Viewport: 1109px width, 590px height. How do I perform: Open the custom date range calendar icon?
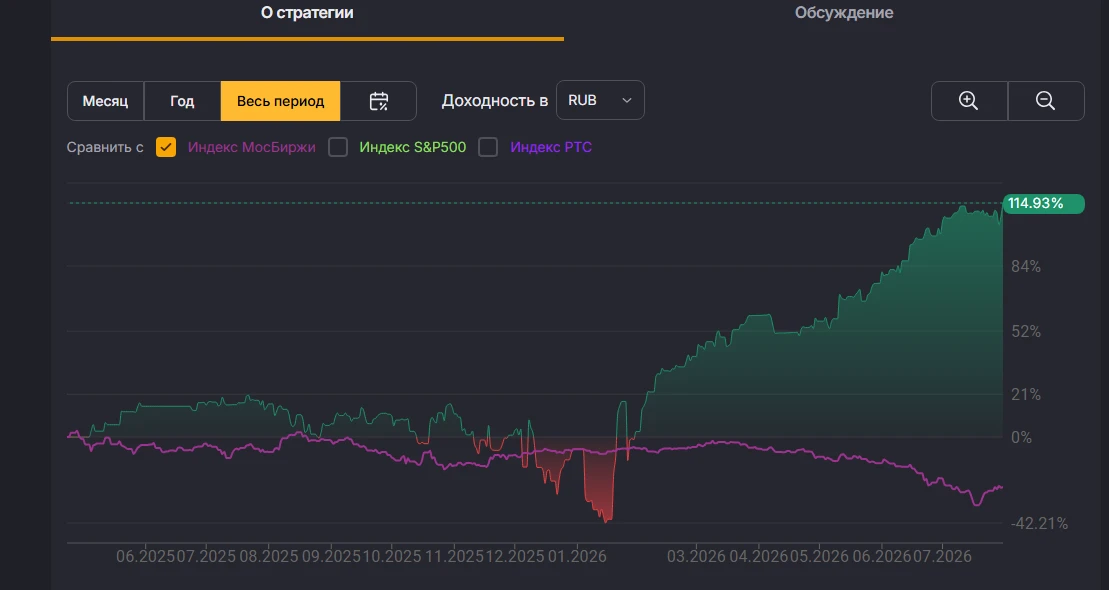coord(378,101)
